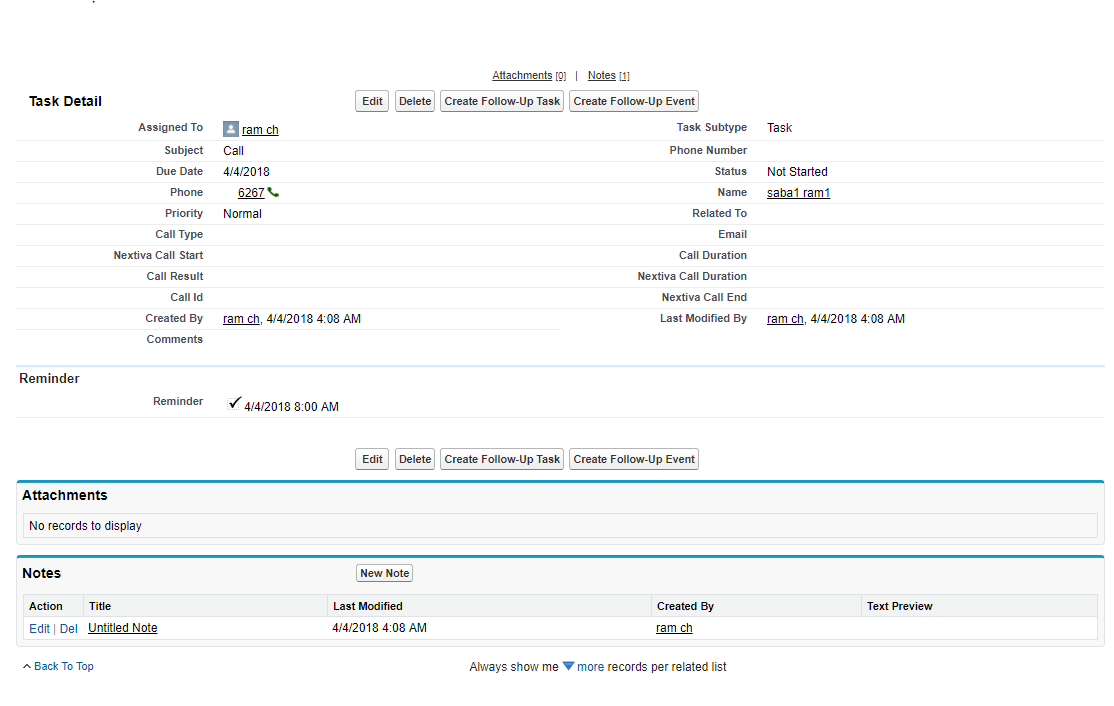Click top Create Follow-Up Event button
The width and height of the screenshot is (1114, 706).
(x=634, y=101)
